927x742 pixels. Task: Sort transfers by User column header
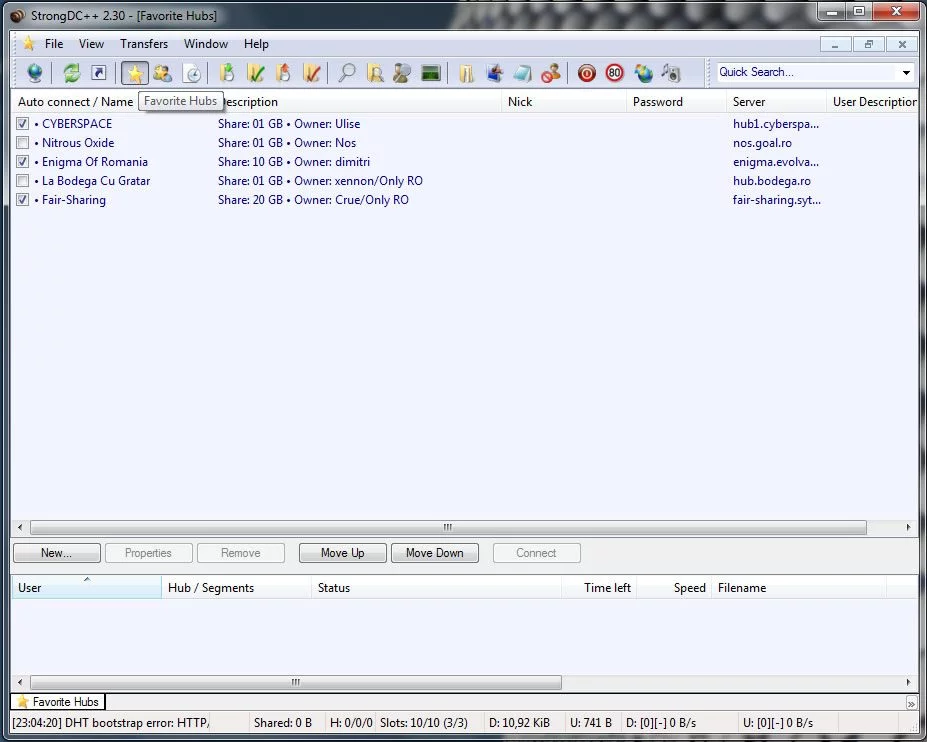(x=86, y=588)
